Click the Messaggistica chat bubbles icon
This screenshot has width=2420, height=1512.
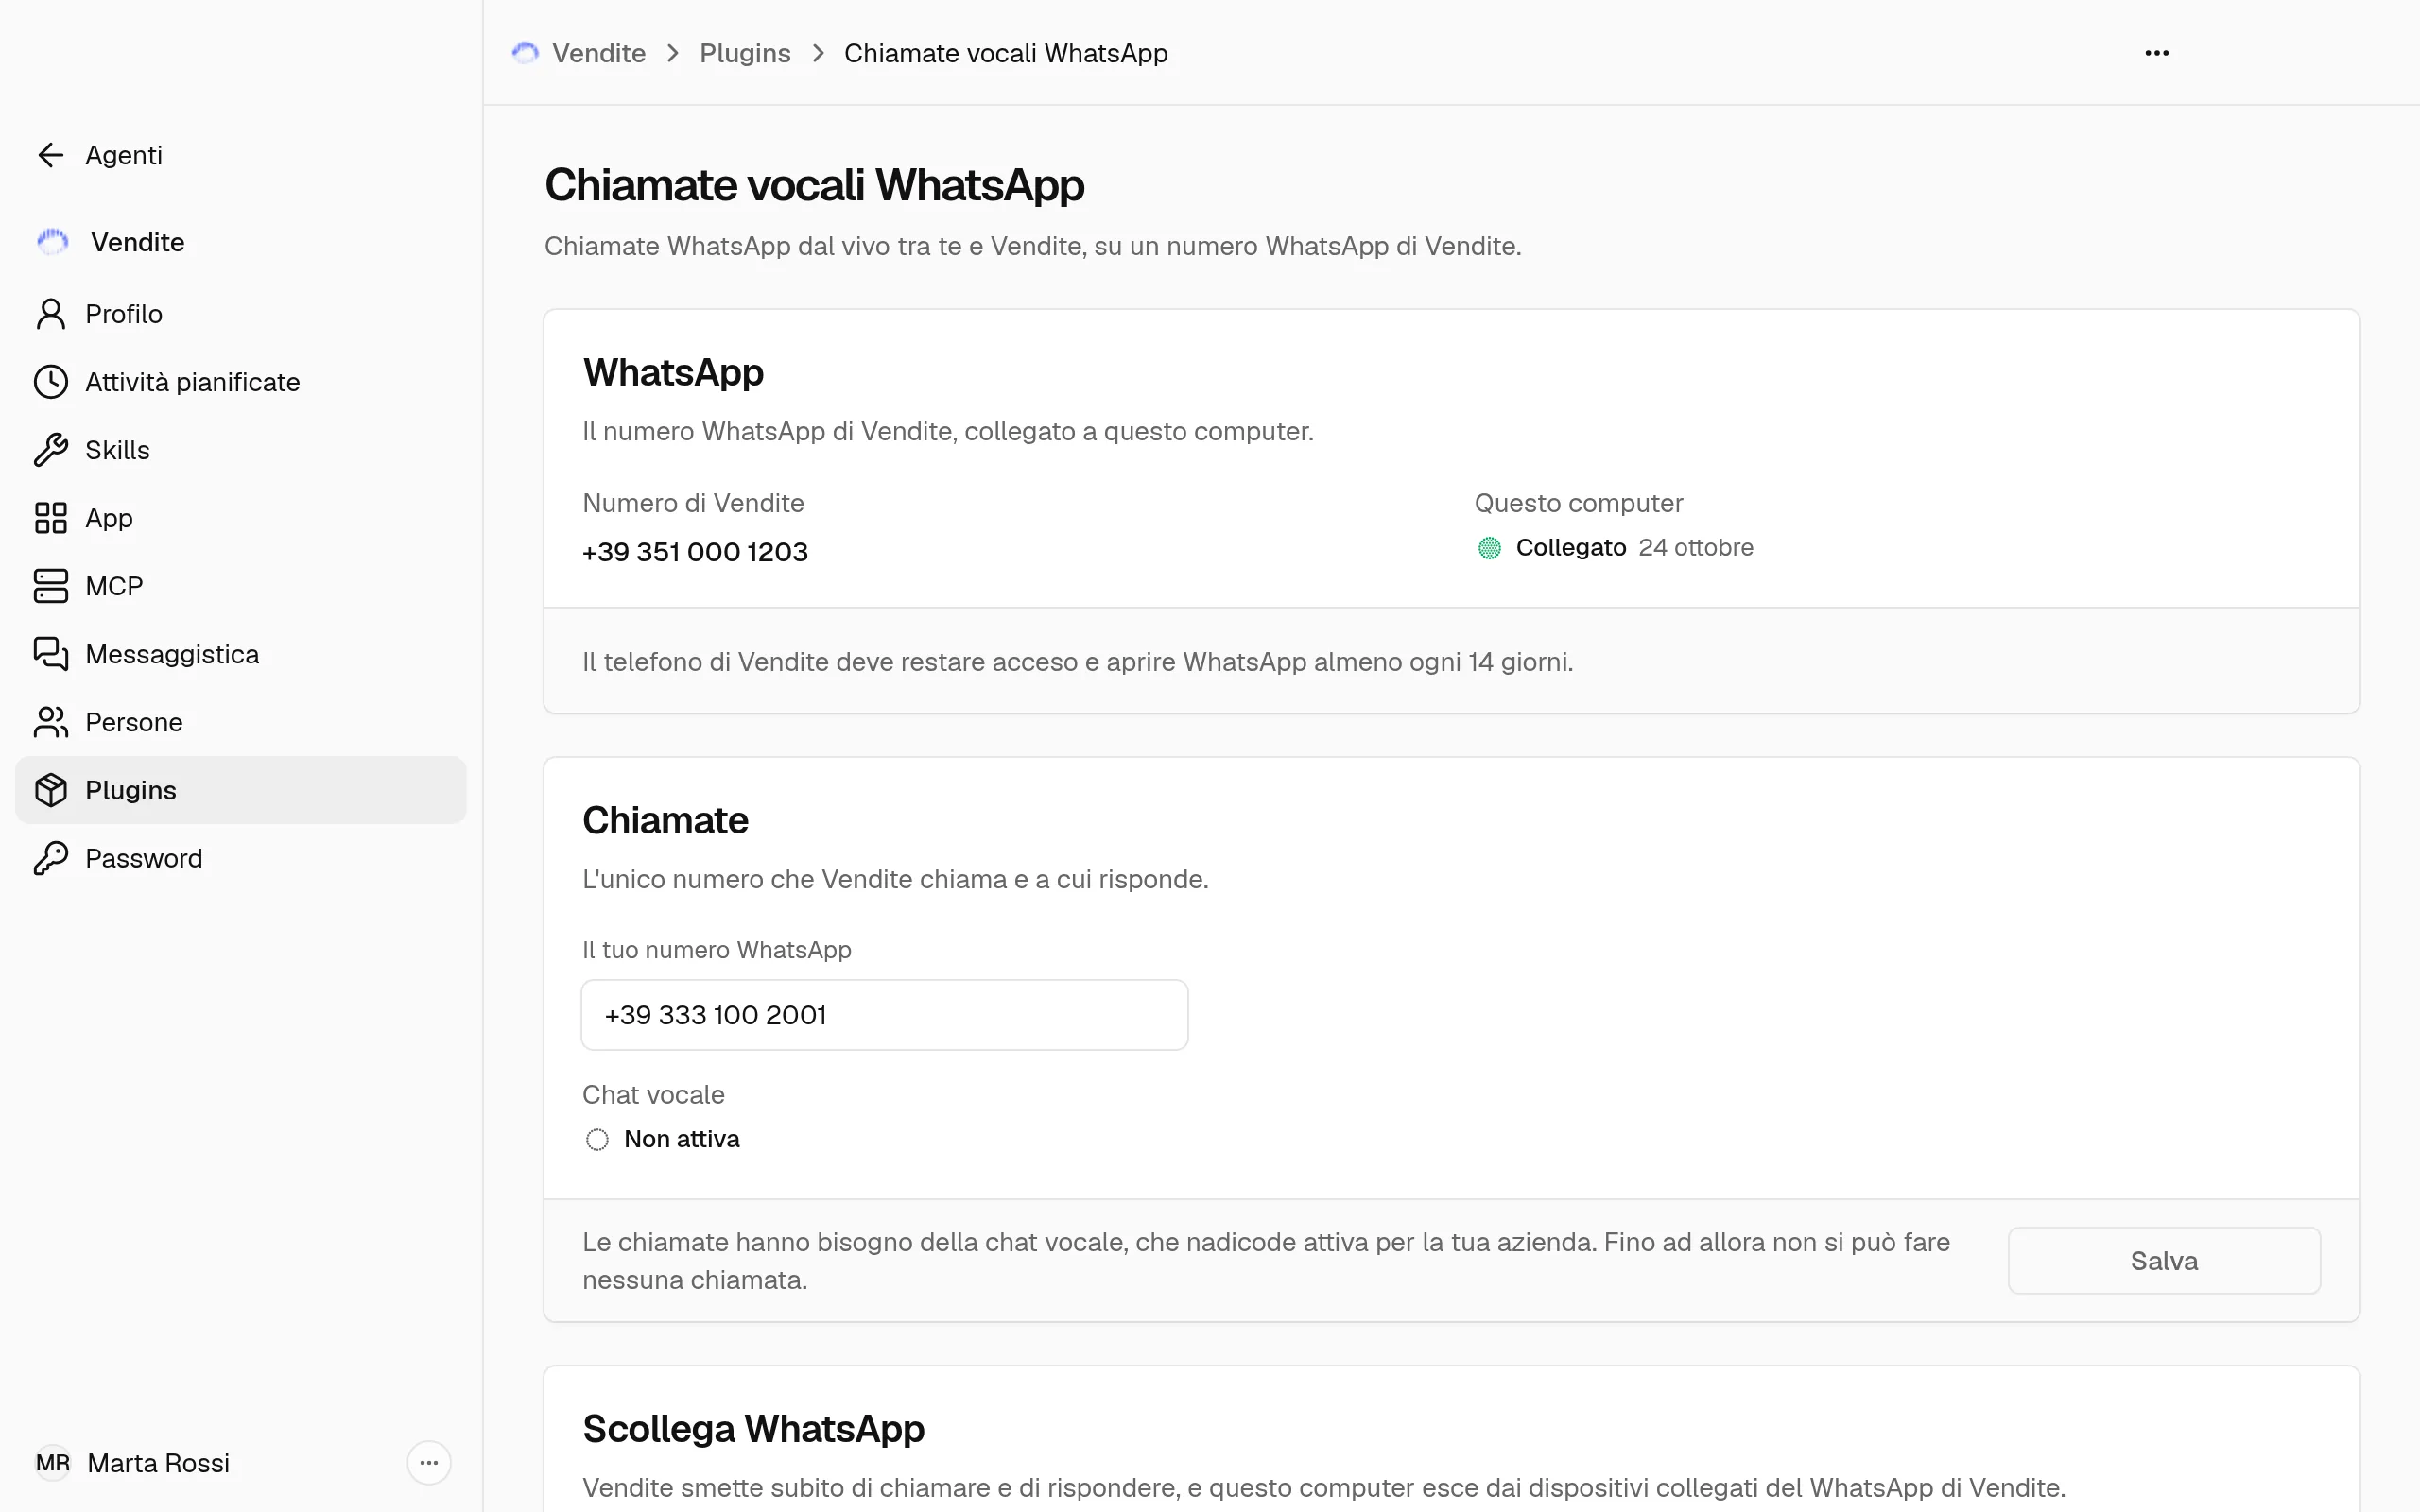[x=50, y=654]
